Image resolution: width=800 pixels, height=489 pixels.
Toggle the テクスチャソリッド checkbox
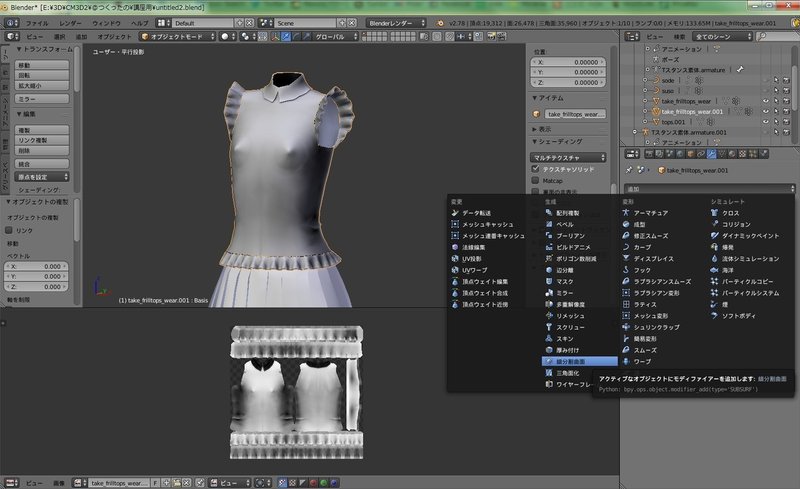536,169
